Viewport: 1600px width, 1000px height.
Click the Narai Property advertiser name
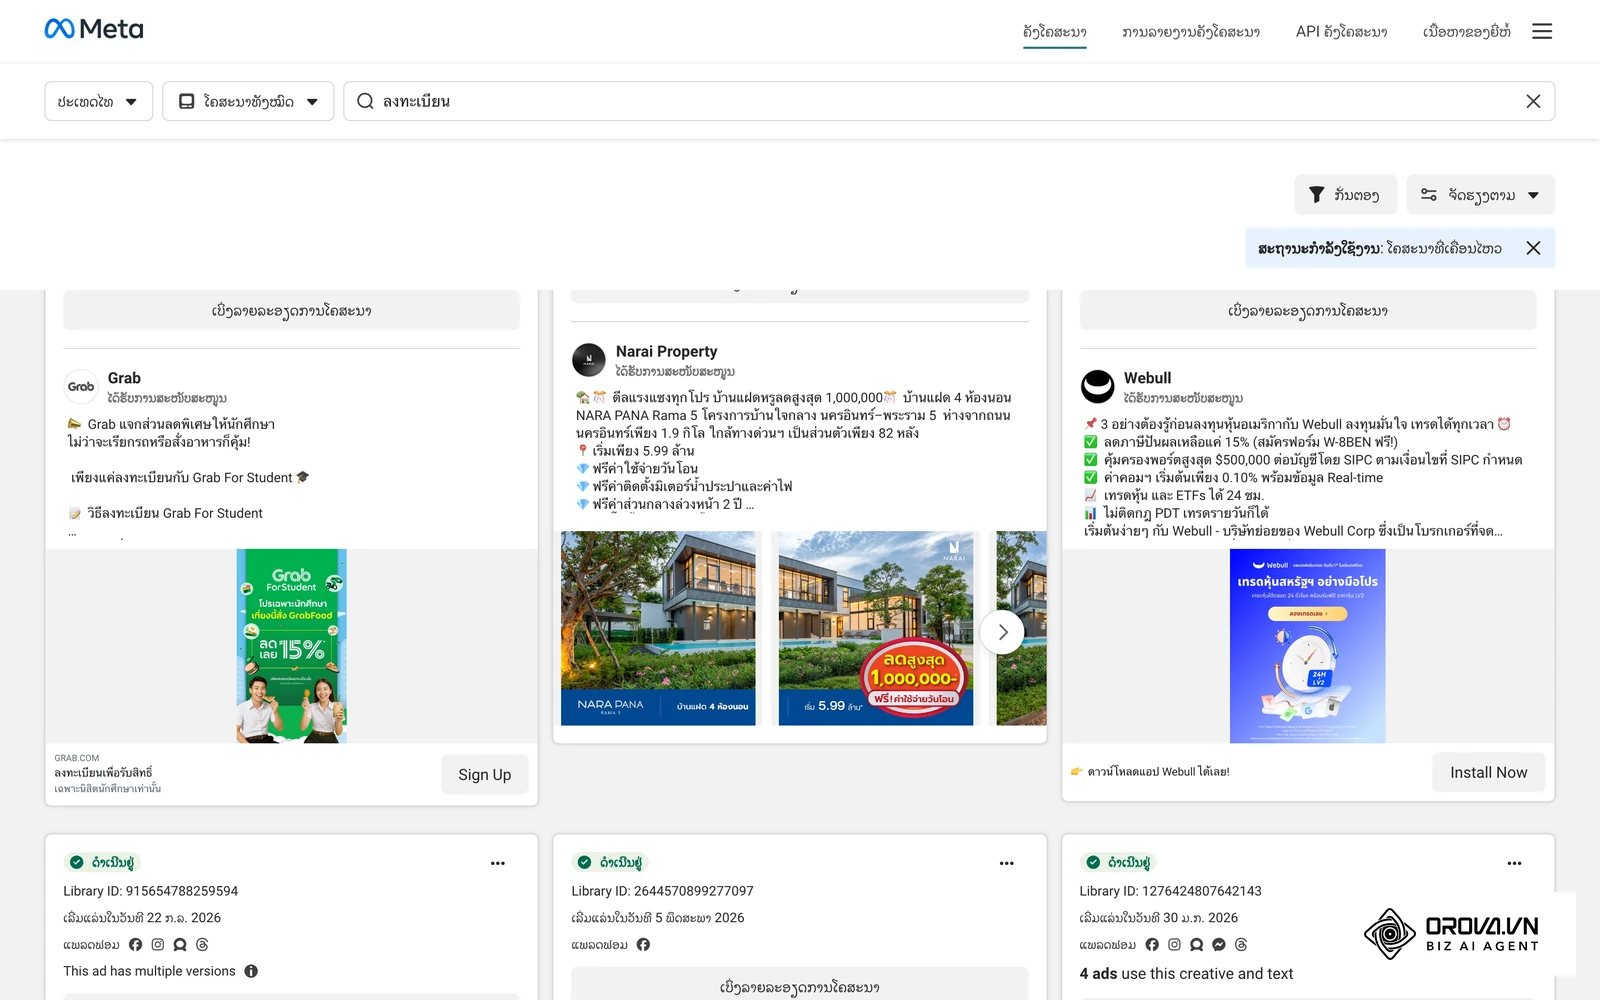pyautogui.click(x=666, y=351)
